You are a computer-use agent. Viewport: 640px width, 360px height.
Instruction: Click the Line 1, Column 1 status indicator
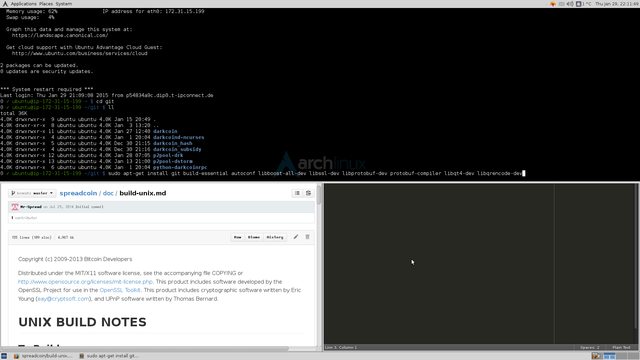pyautogui.click(x=341, y=347)
